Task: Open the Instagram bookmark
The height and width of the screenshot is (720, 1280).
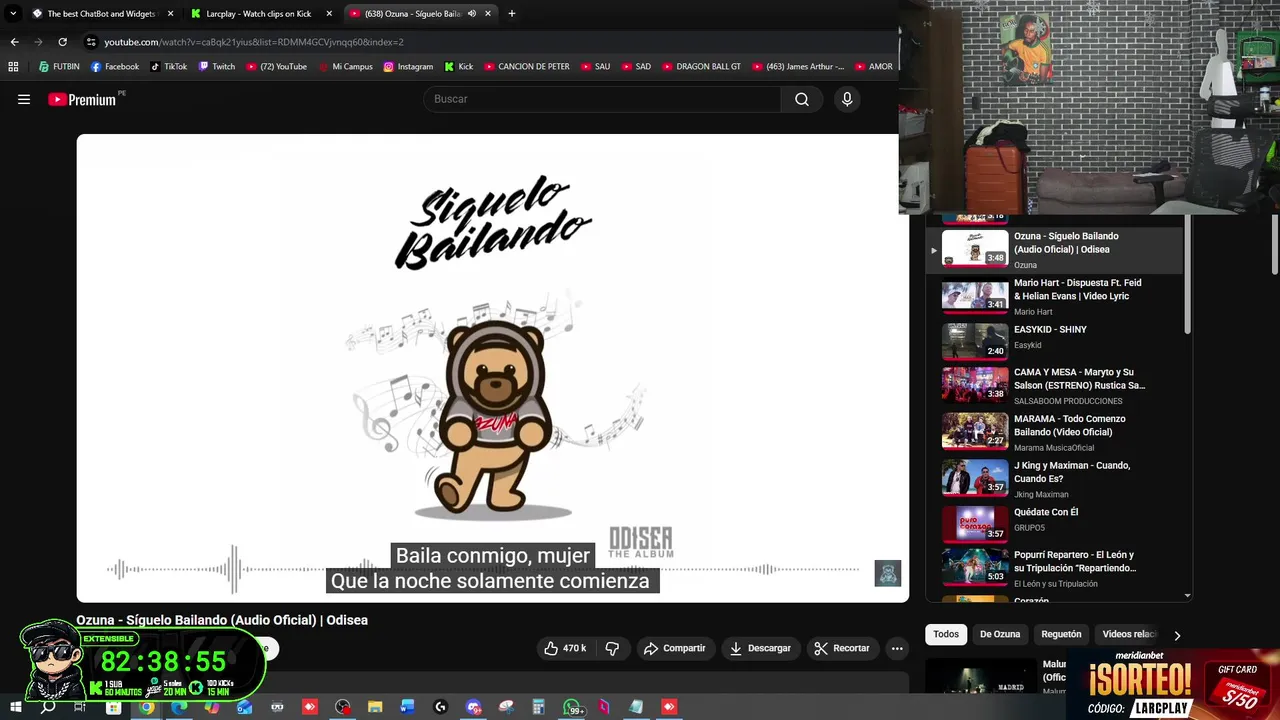Action: [408, 67]
